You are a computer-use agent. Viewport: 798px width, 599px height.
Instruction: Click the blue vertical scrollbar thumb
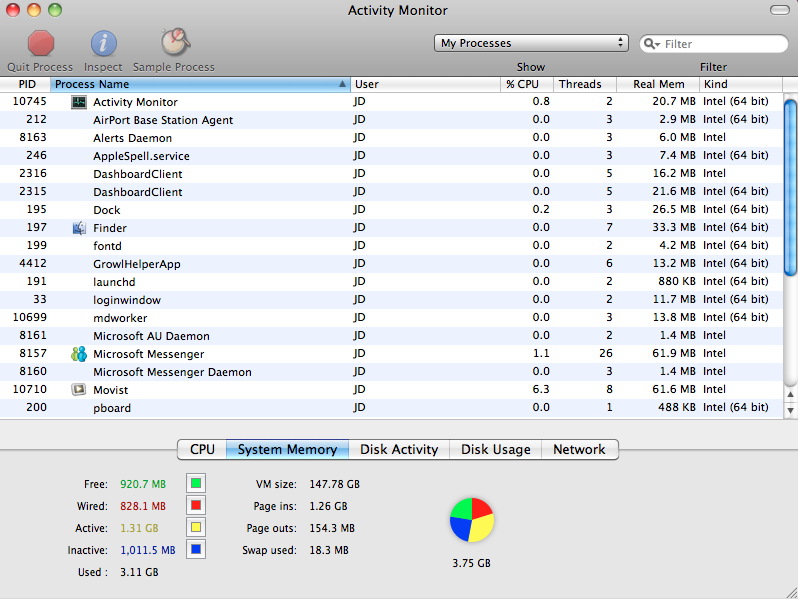pyautogui.click(x=790, y=188)
